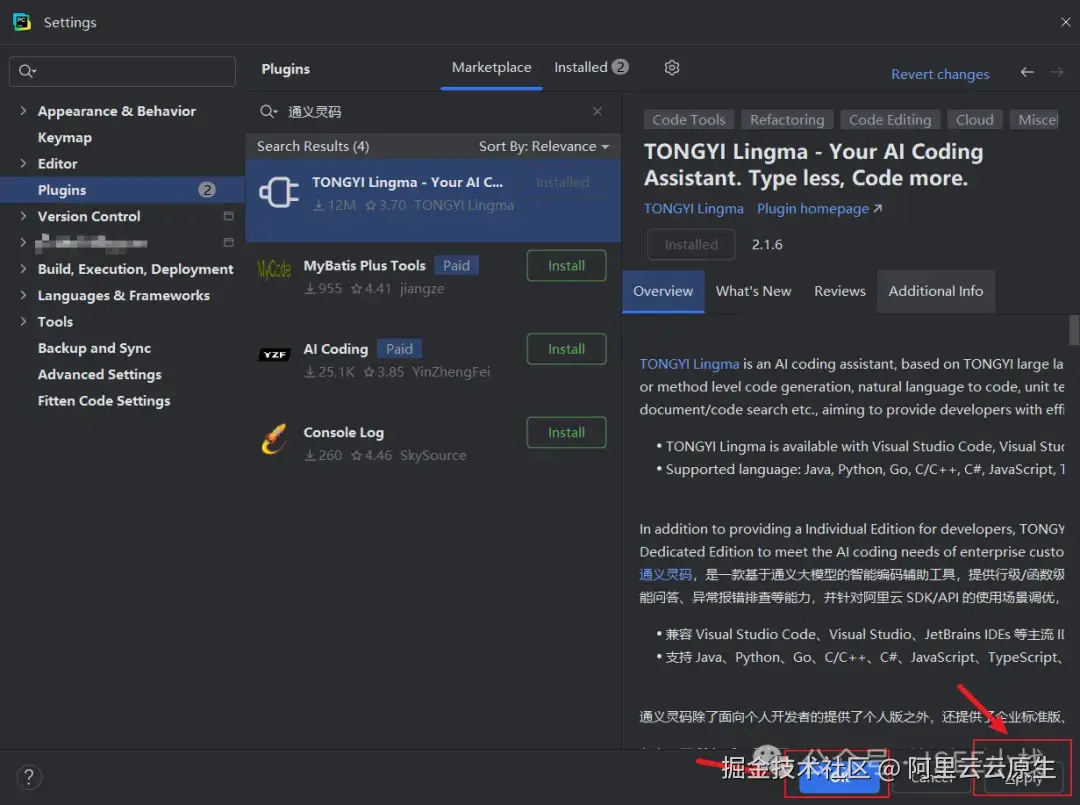Open the Sort By Relevance dropdown

coord(544,146)
